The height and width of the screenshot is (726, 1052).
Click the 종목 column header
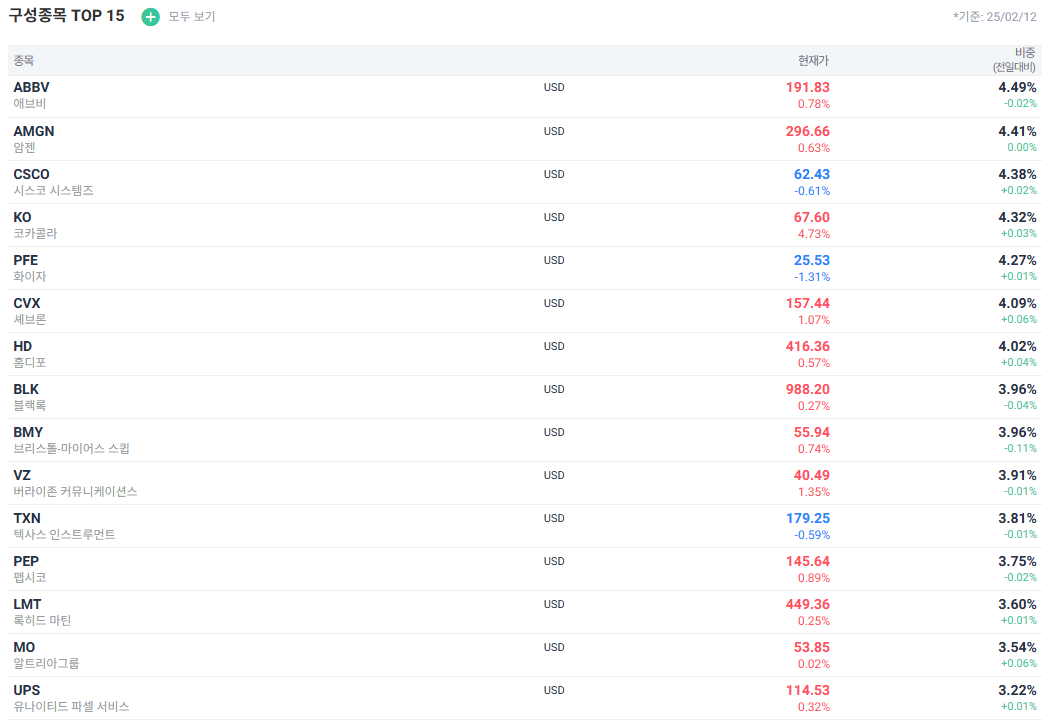(23, 60)
